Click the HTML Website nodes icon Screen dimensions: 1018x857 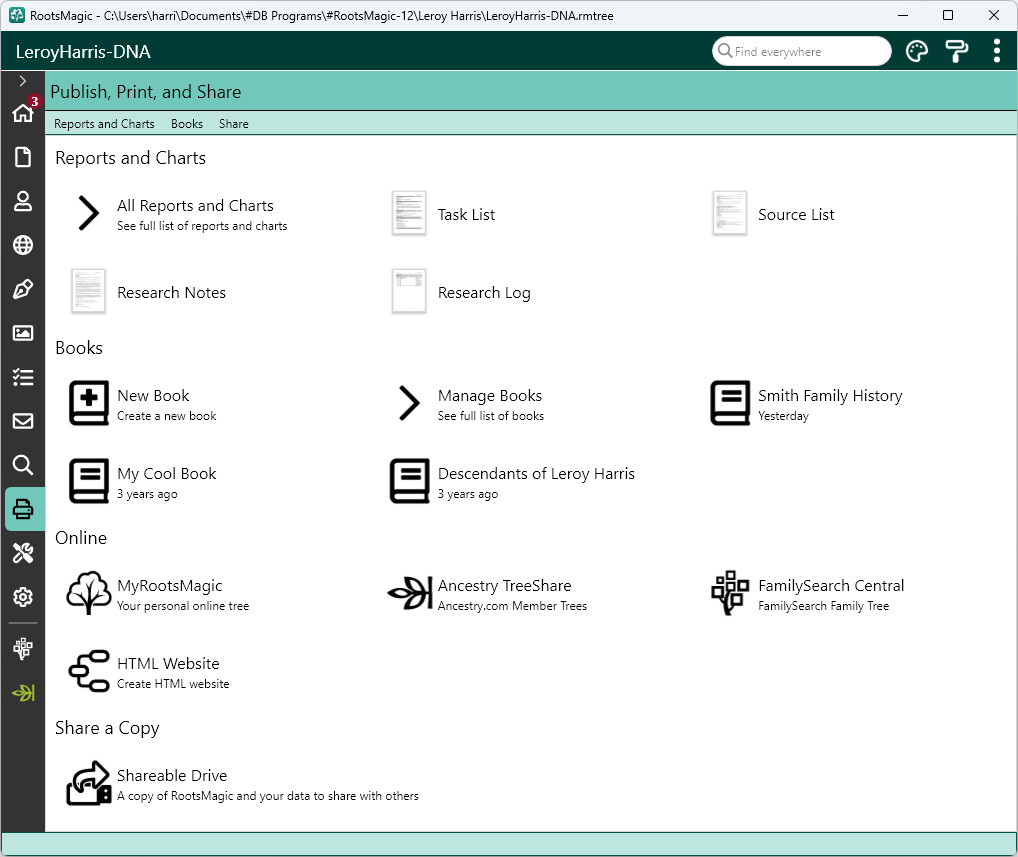(x=89, y=671)
